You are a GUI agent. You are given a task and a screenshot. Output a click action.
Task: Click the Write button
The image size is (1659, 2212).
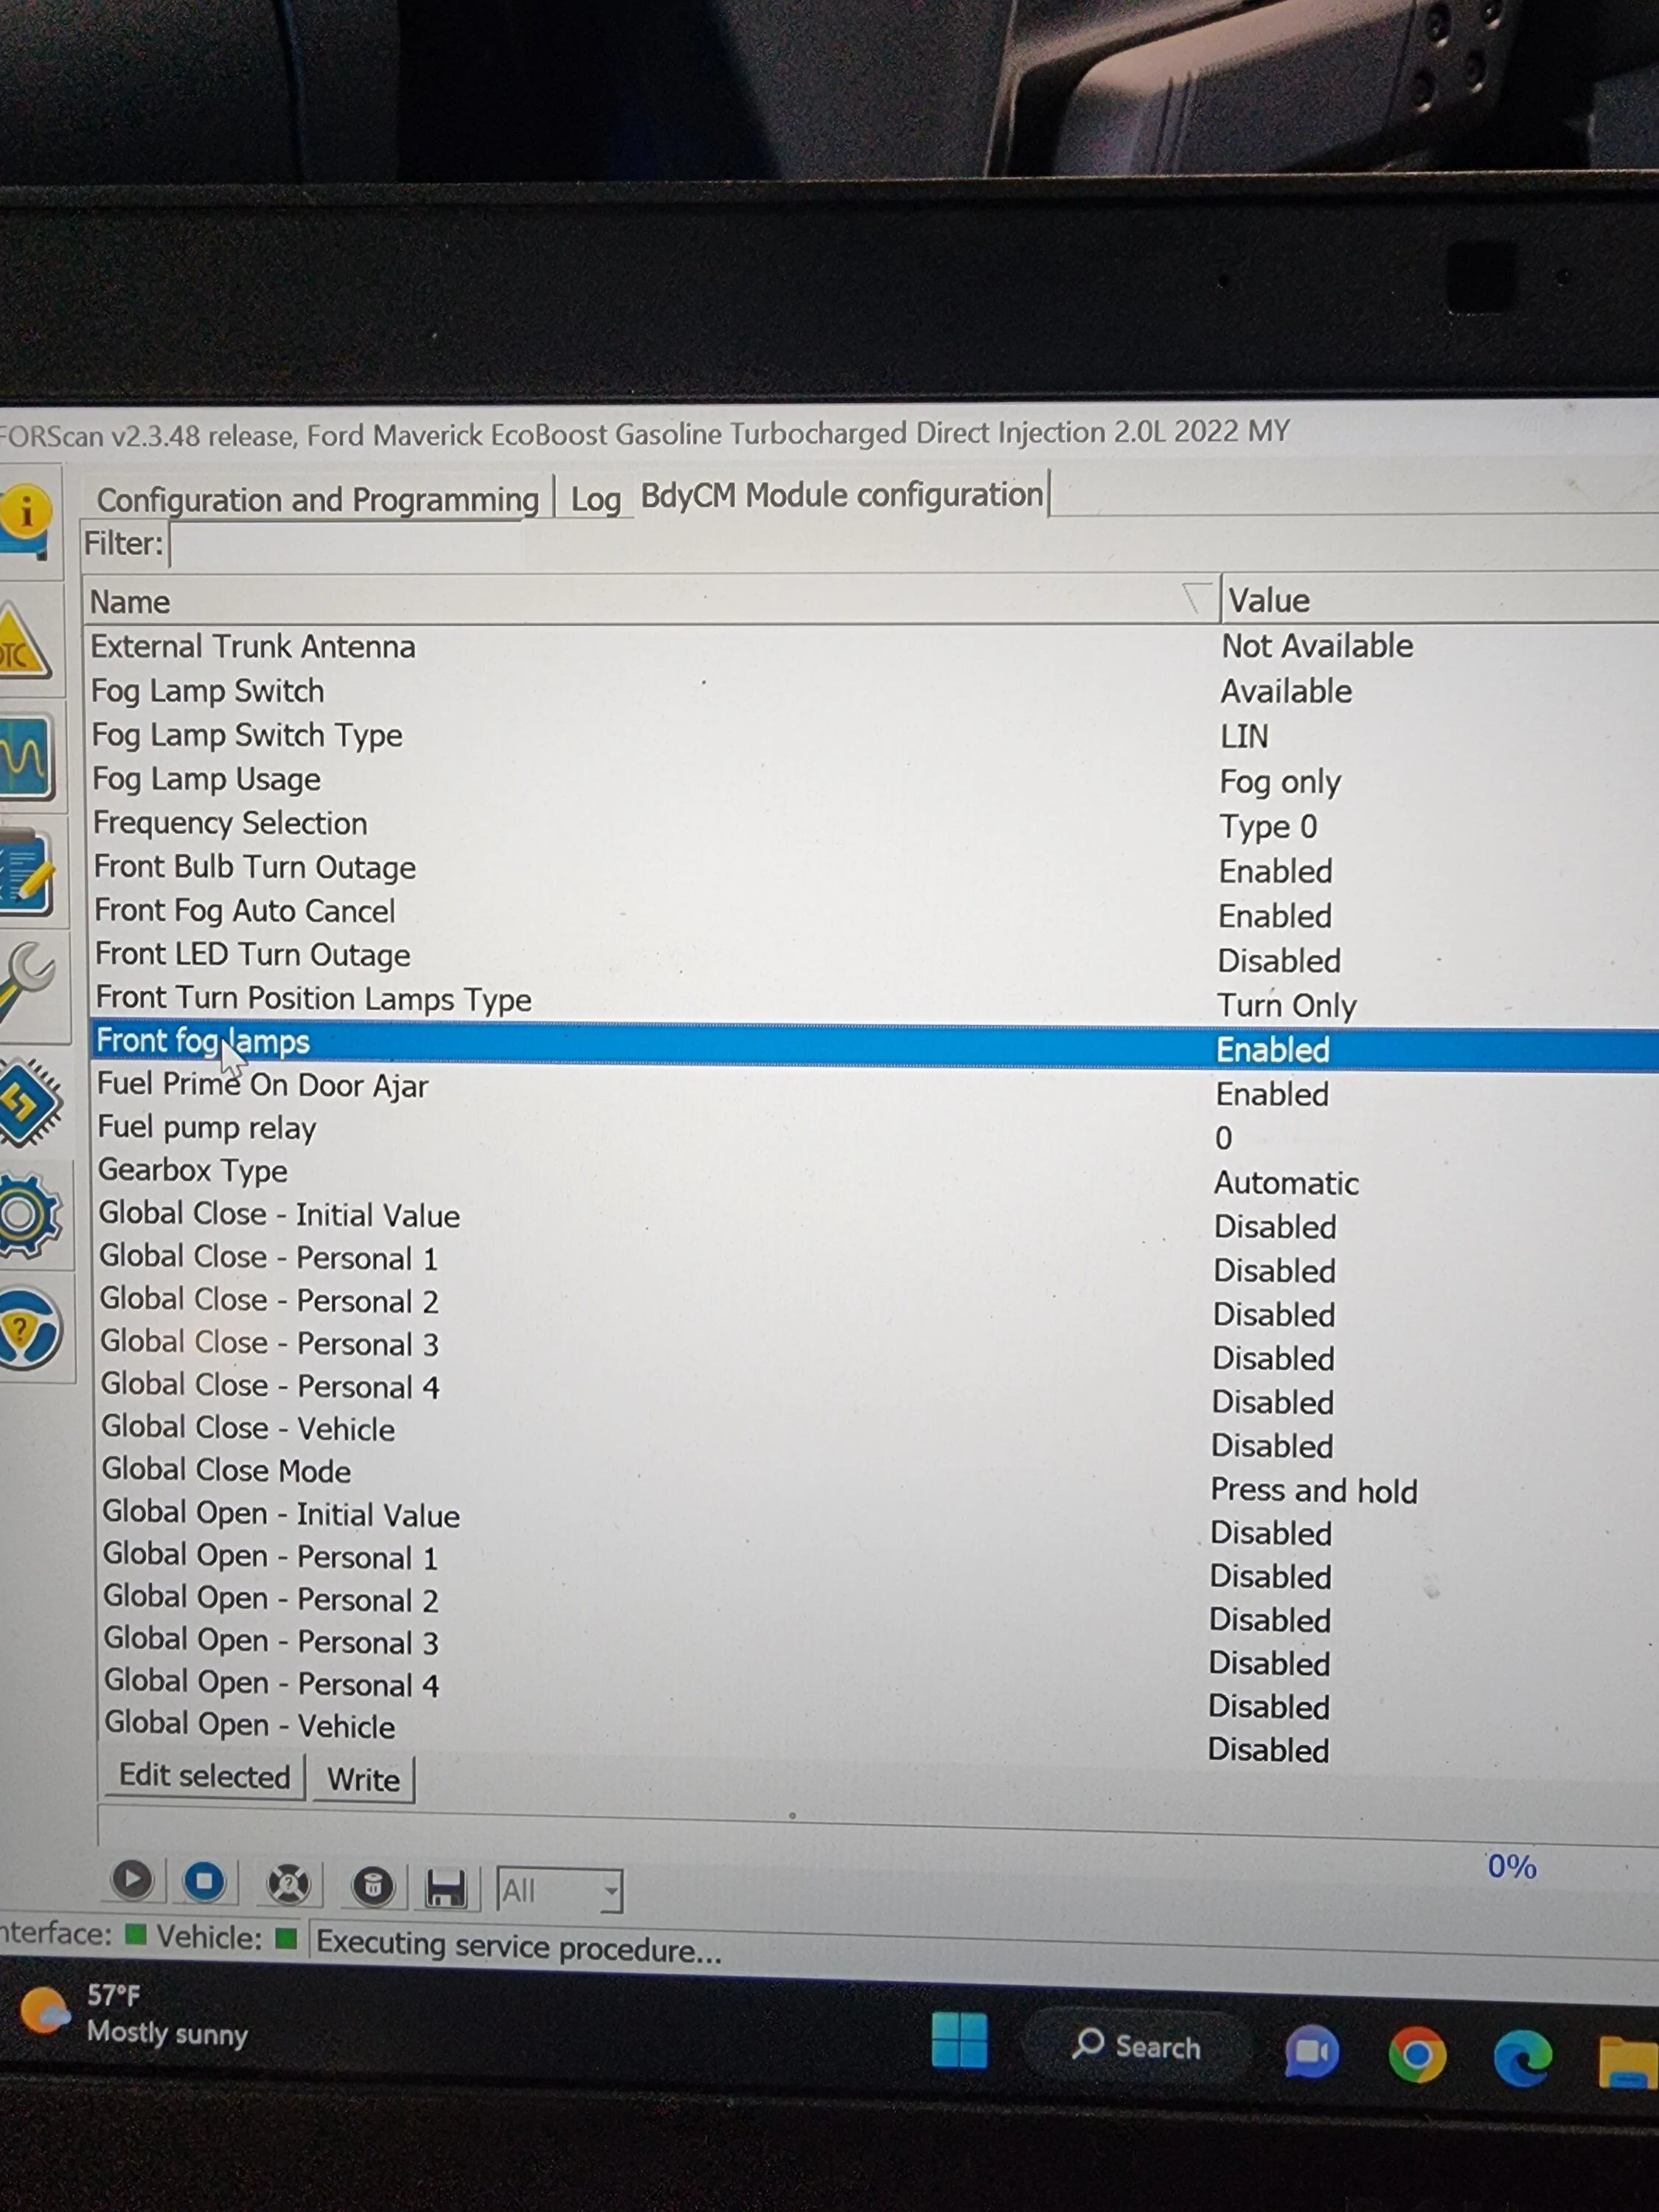[x=363, y=1780]
